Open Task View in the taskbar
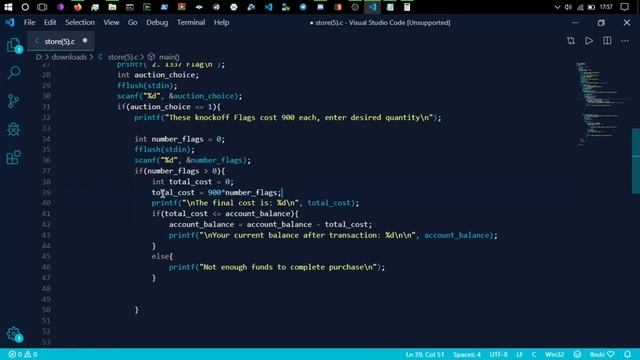Screen dimensions: 640x360 point(42,7)
